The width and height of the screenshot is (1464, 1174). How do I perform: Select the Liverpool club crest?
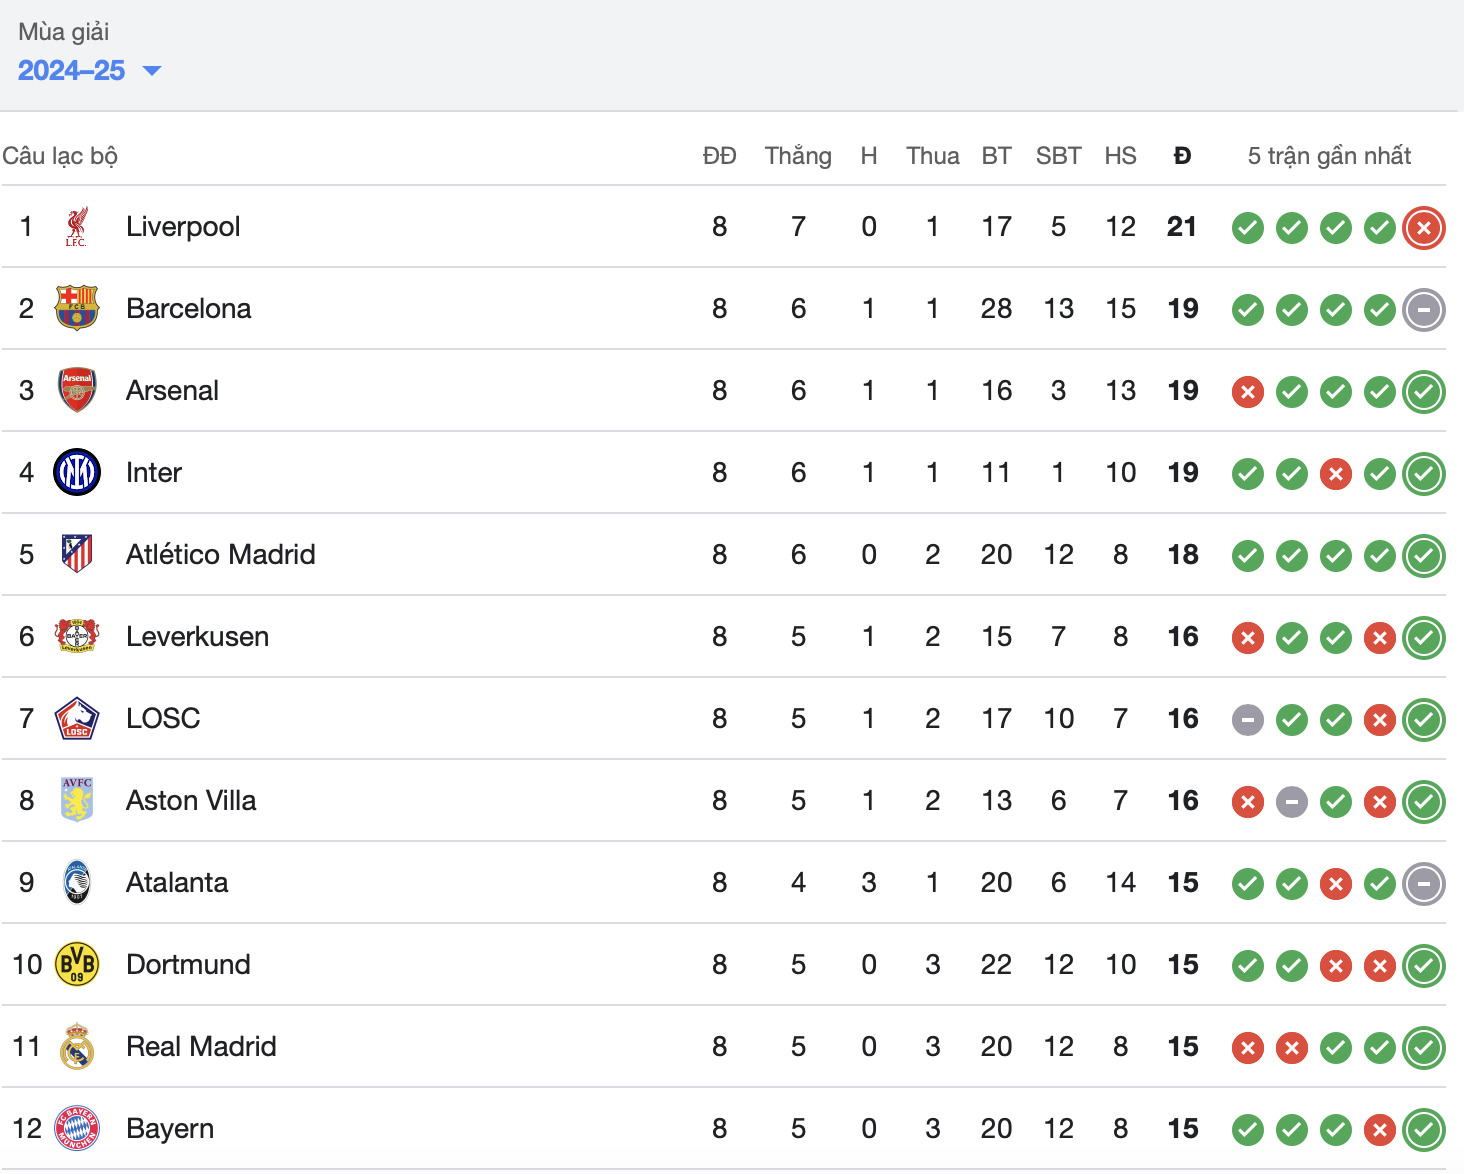tap(77, 227)
